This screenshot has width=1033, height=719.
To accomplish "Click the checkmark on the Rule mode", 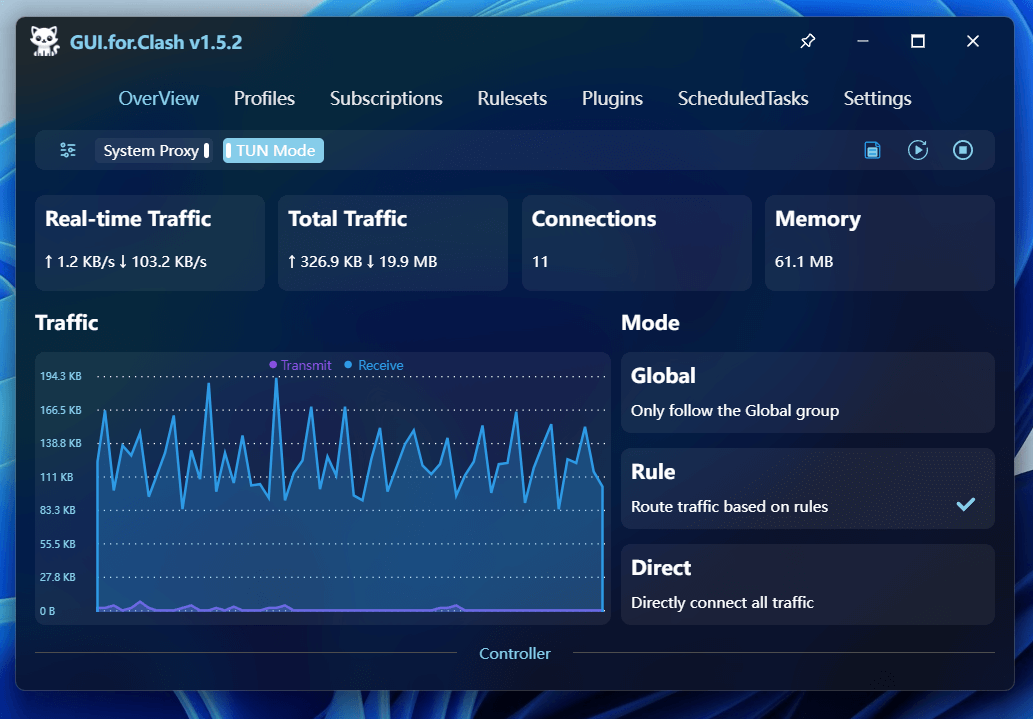I will tap(966, 505).
